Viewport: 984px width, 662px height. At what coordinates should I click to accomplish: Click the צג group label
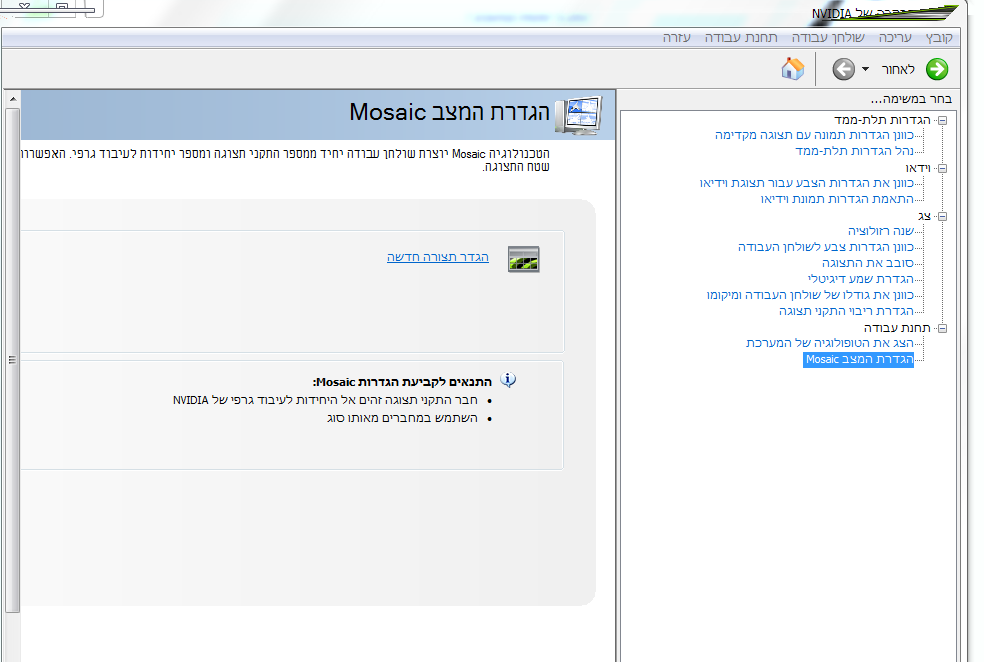pyautogui.click(x=924, y=216)
